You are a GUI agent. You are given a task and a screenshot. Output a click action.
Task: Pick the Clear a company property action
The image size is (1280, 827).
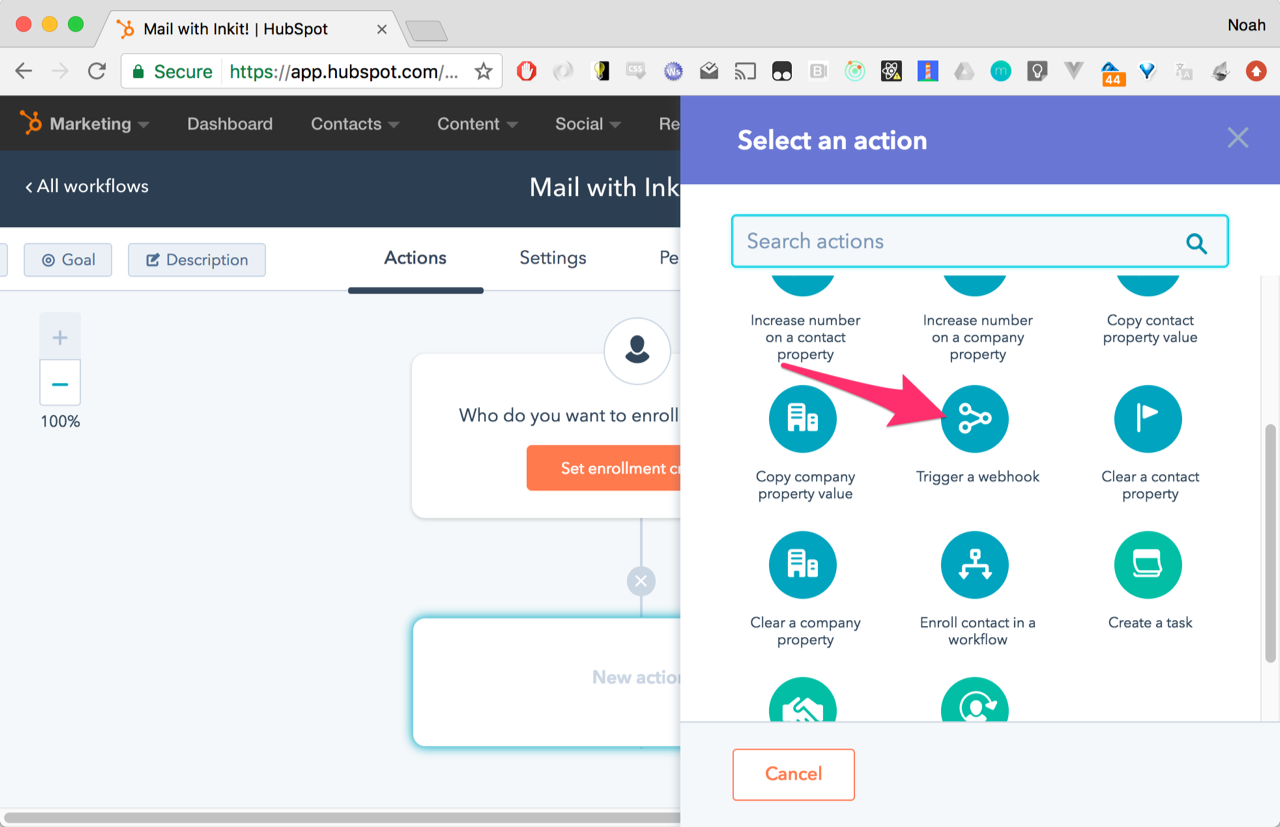tap(802, 565)
